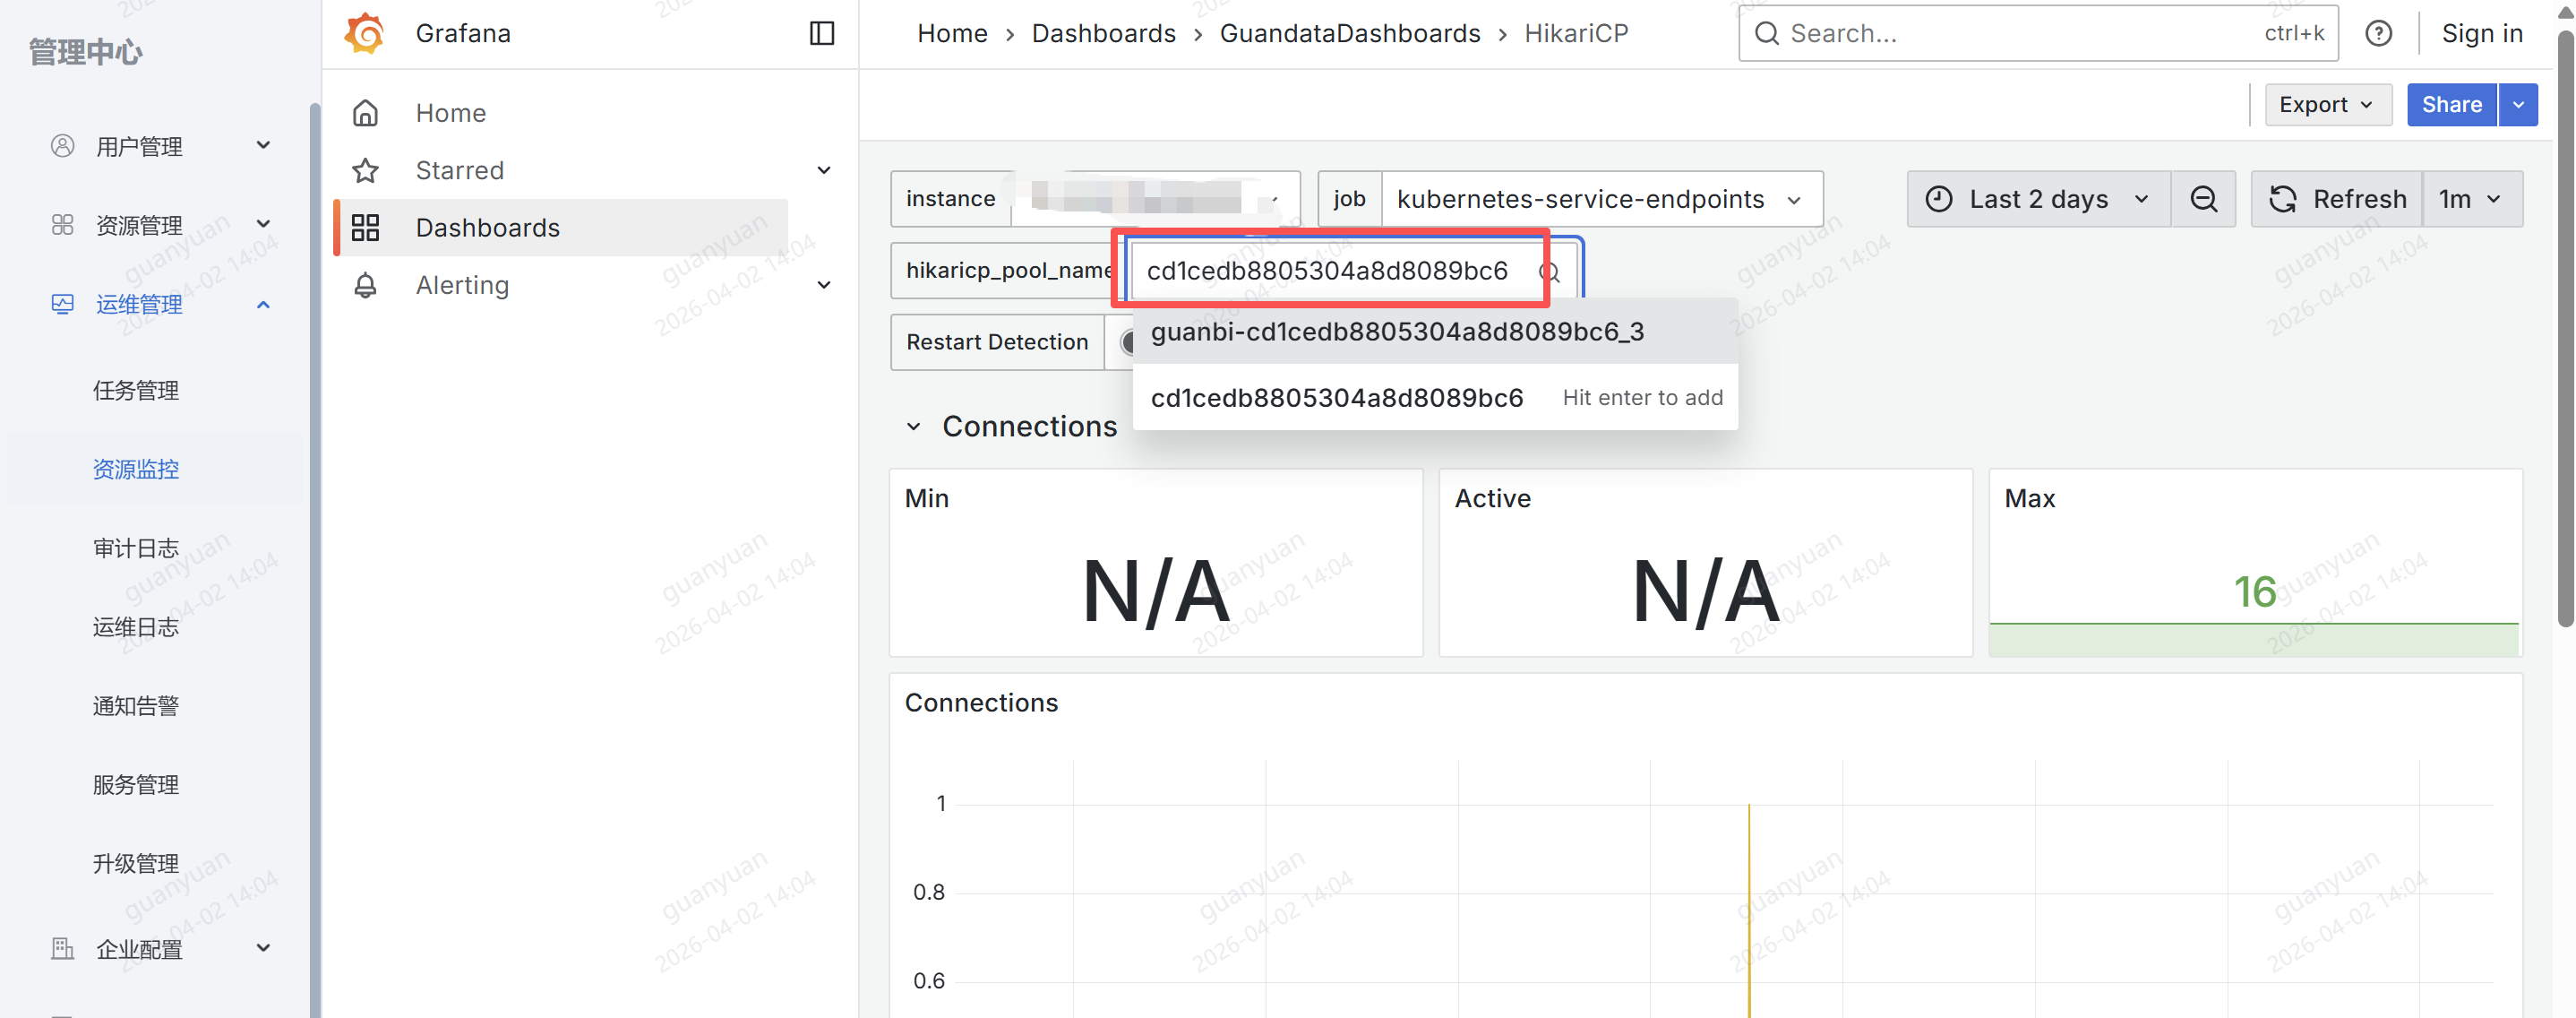Image resolution: width=2576 pixels, height=1018 pixels.
Task: Click the help question mark icon
Action: pos(2378,33)
